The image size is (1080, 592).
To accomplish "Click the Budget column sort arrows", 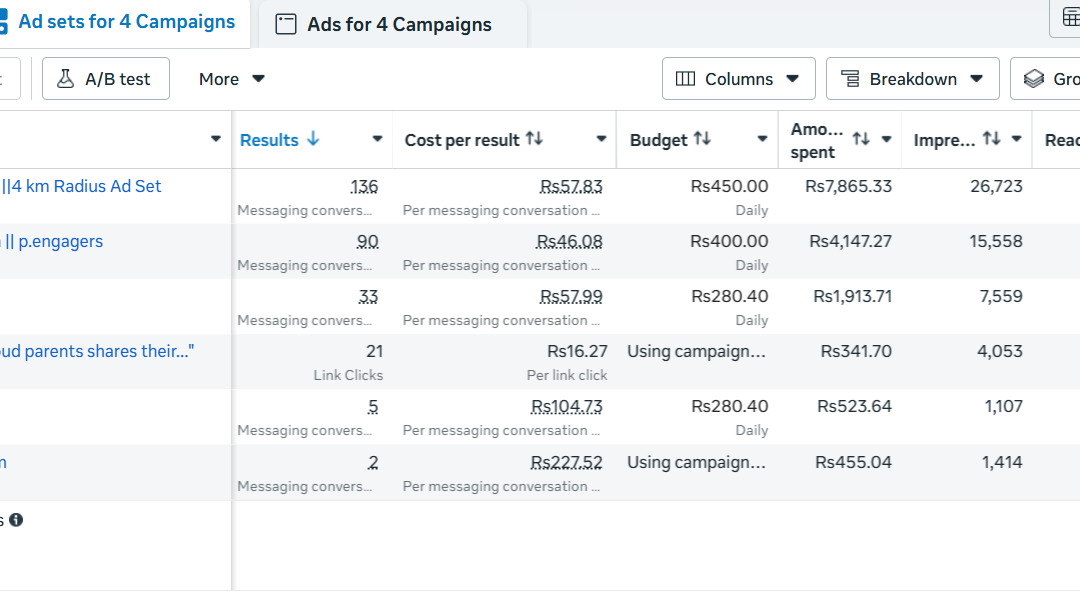I will point(703,139).
